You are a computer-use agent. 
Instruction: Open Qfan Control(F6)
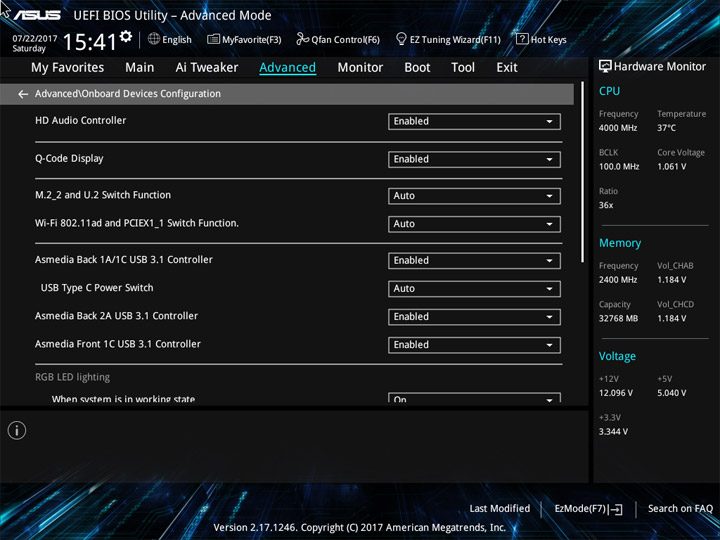point(338,39)
